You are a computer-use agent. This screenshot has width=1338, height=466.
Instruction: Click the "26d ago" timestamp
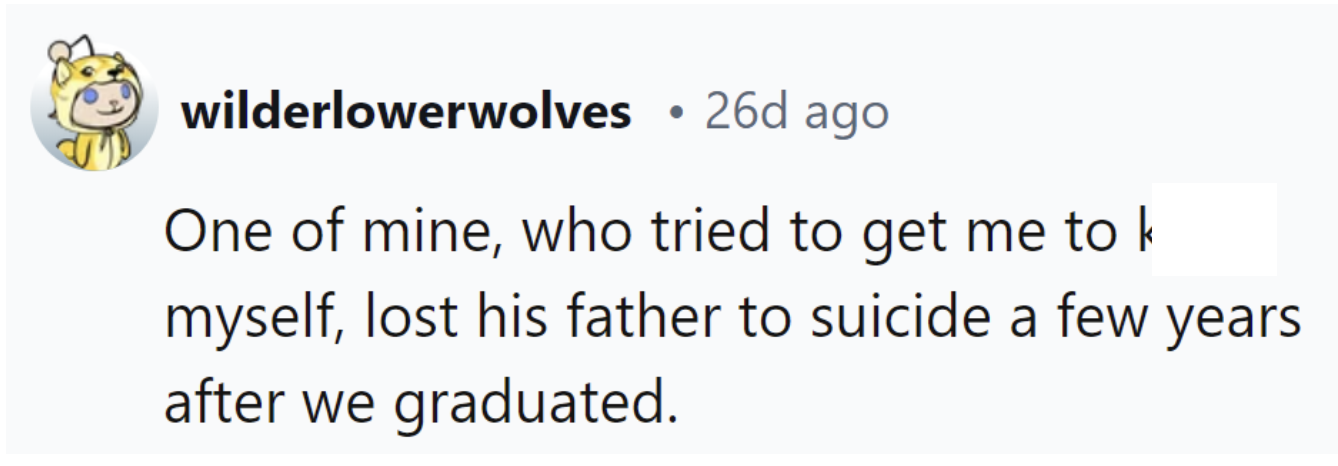point(796,113)
